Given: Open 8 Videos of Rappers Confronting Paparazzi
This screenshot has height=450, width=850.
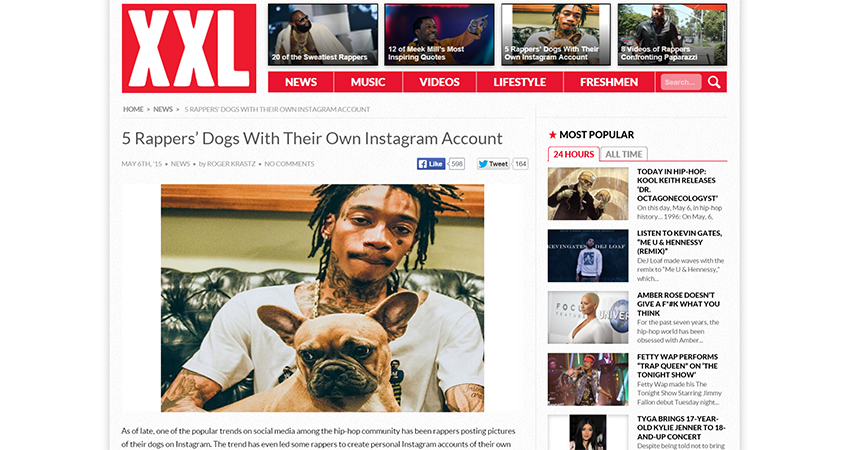Looking at the screenshot, I should coord(672,35).
